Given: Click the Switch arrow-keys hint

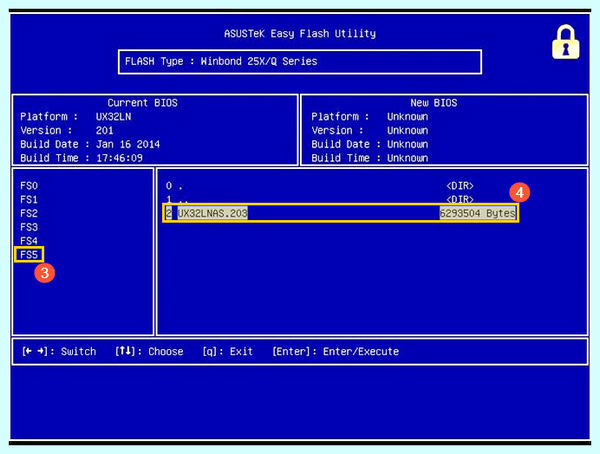Looking at the screenshot, I should click(59, 351).
